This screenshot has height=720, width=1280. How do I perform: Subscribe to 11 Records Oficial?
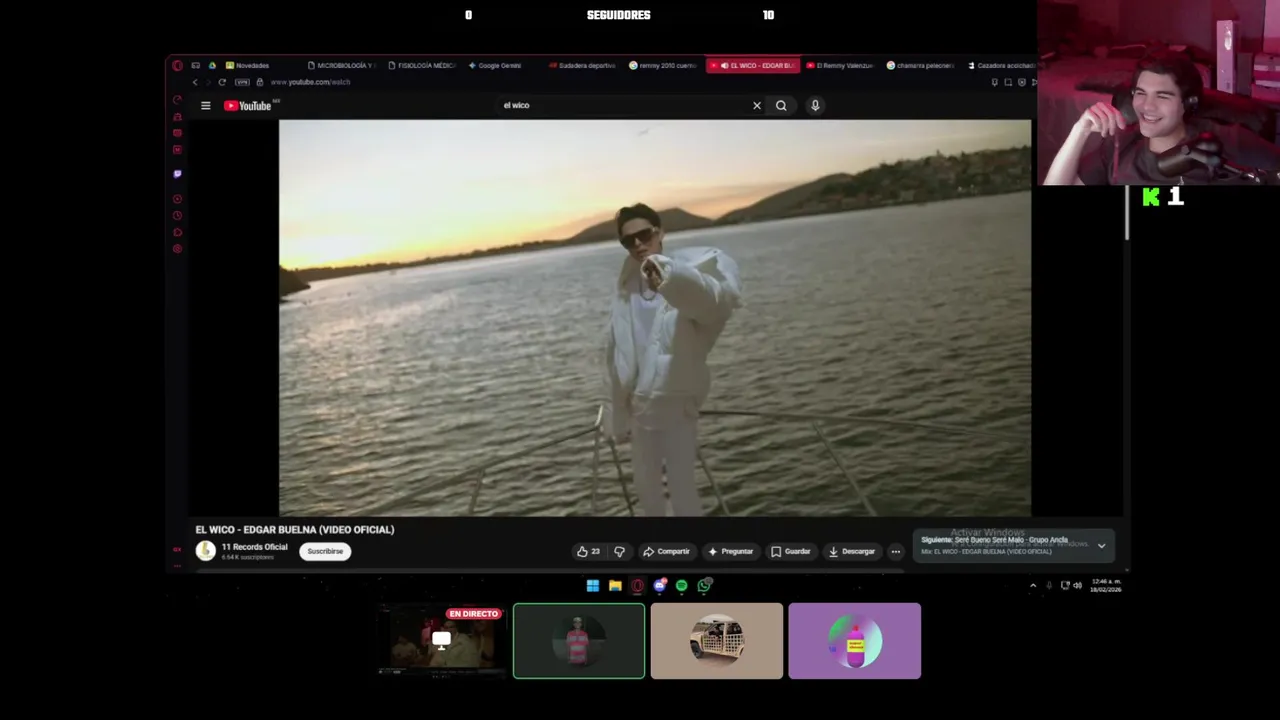pos(325,551)
